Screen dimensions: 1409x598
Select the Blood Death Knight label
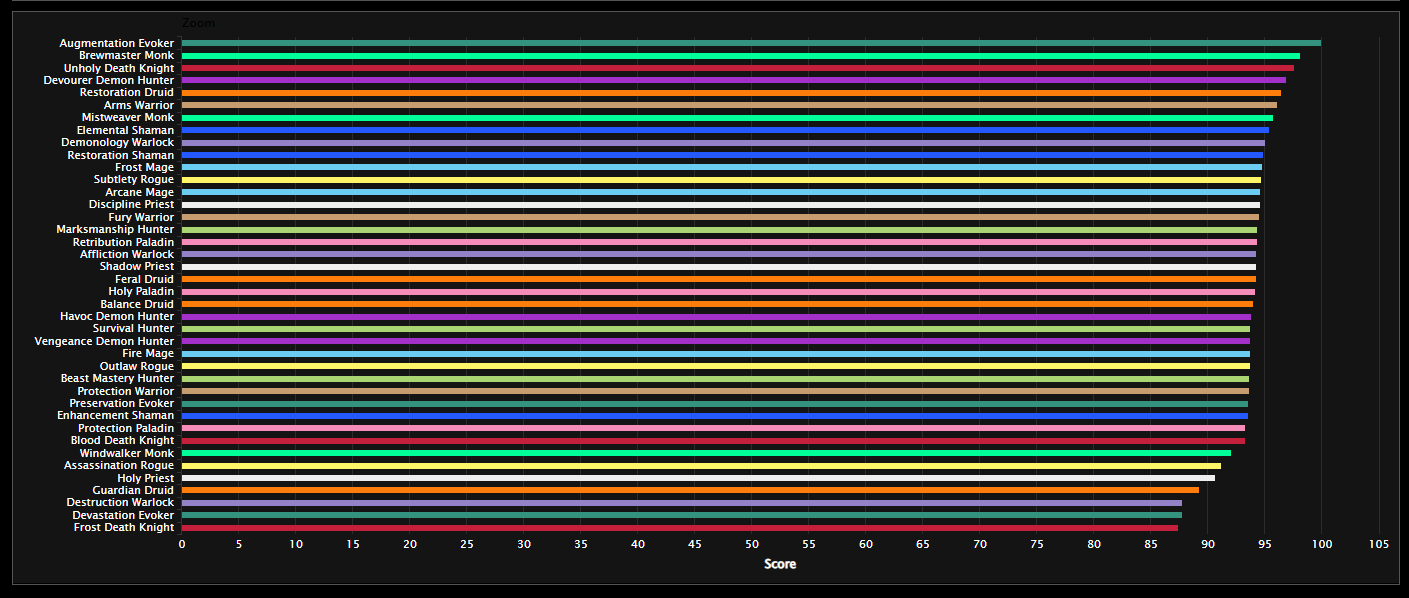click(x=122, y=440)
